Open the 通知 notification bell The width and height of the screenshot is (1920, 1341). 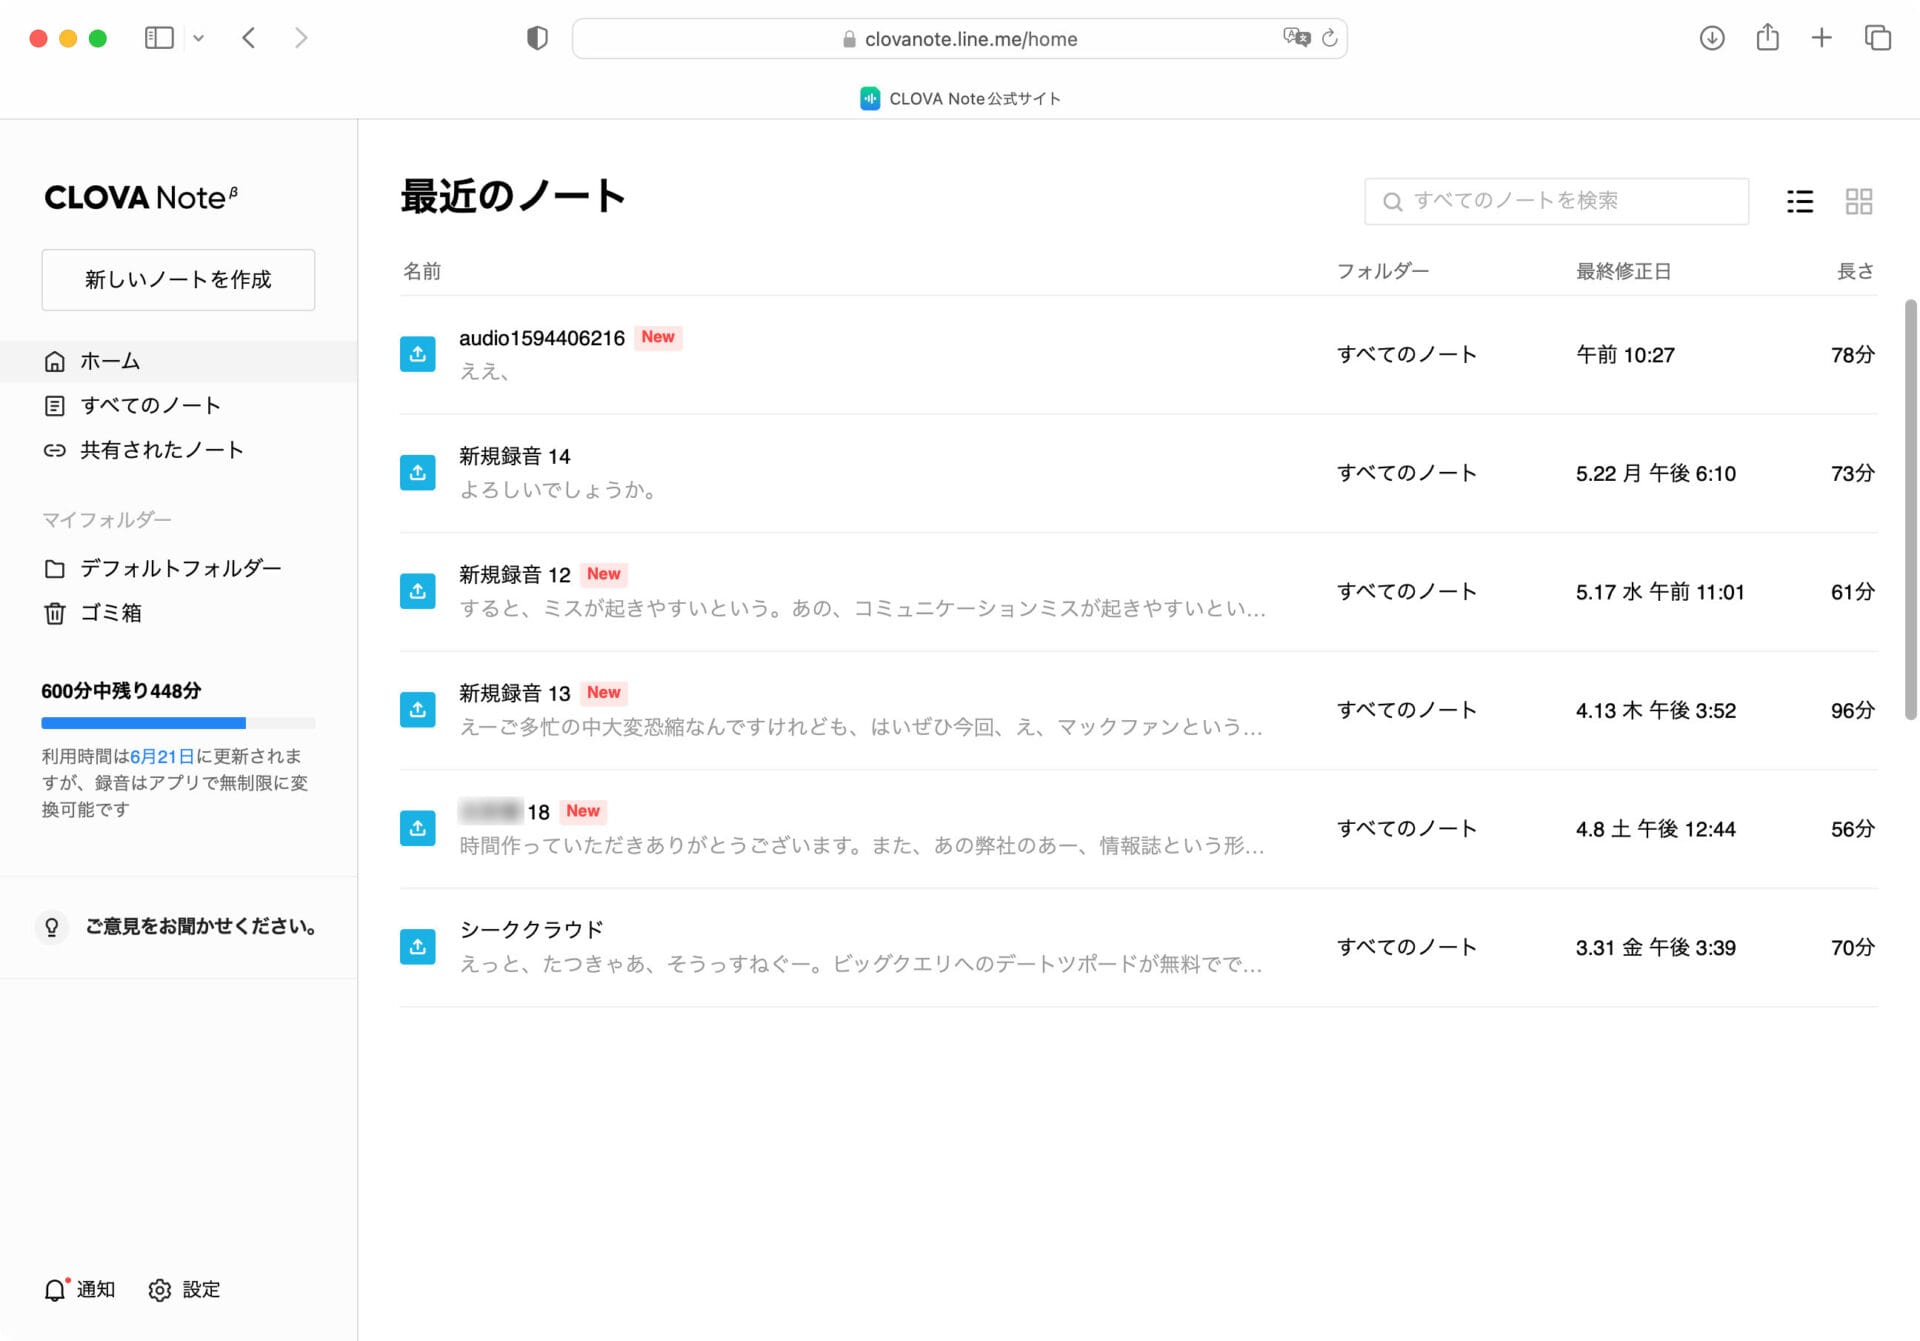[55, 1290]
